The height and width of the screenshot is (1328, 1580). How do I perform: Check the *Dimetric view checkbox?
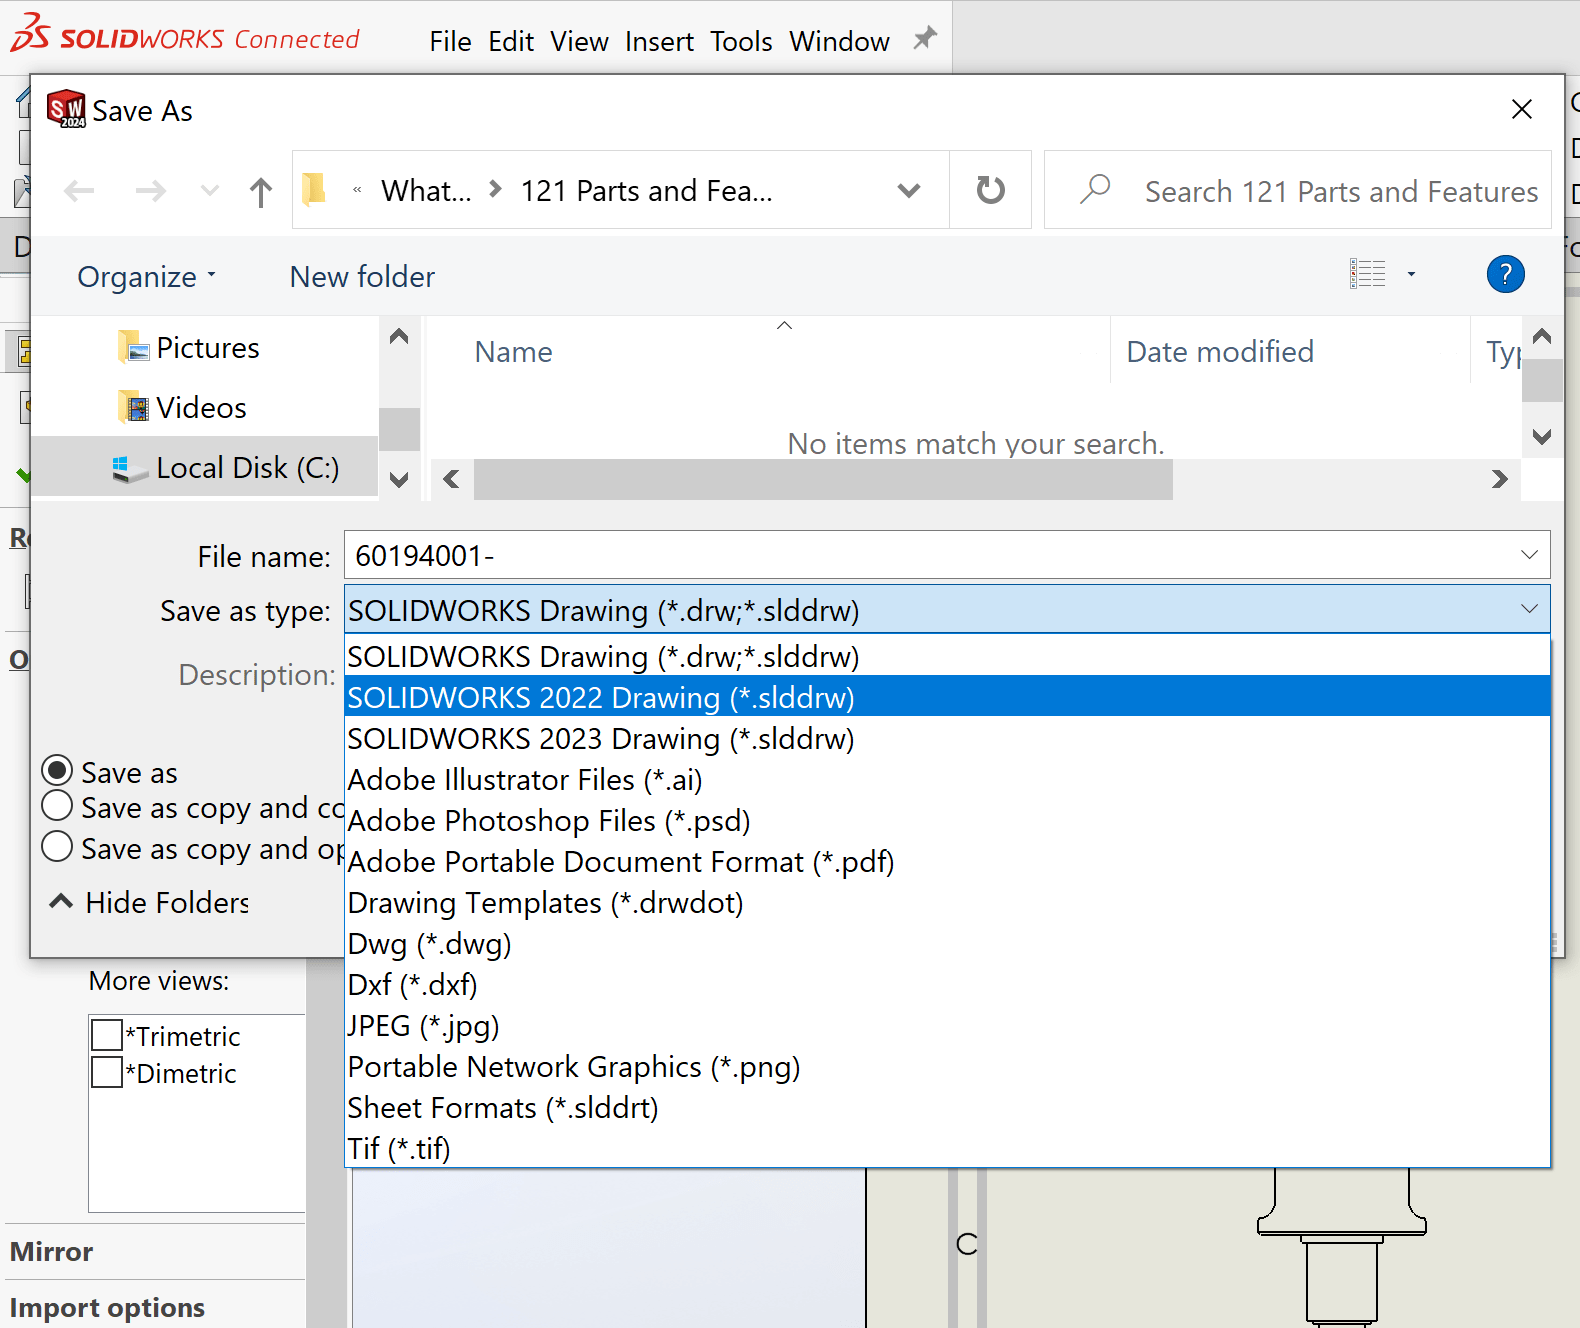click(x=107, y=1072)
